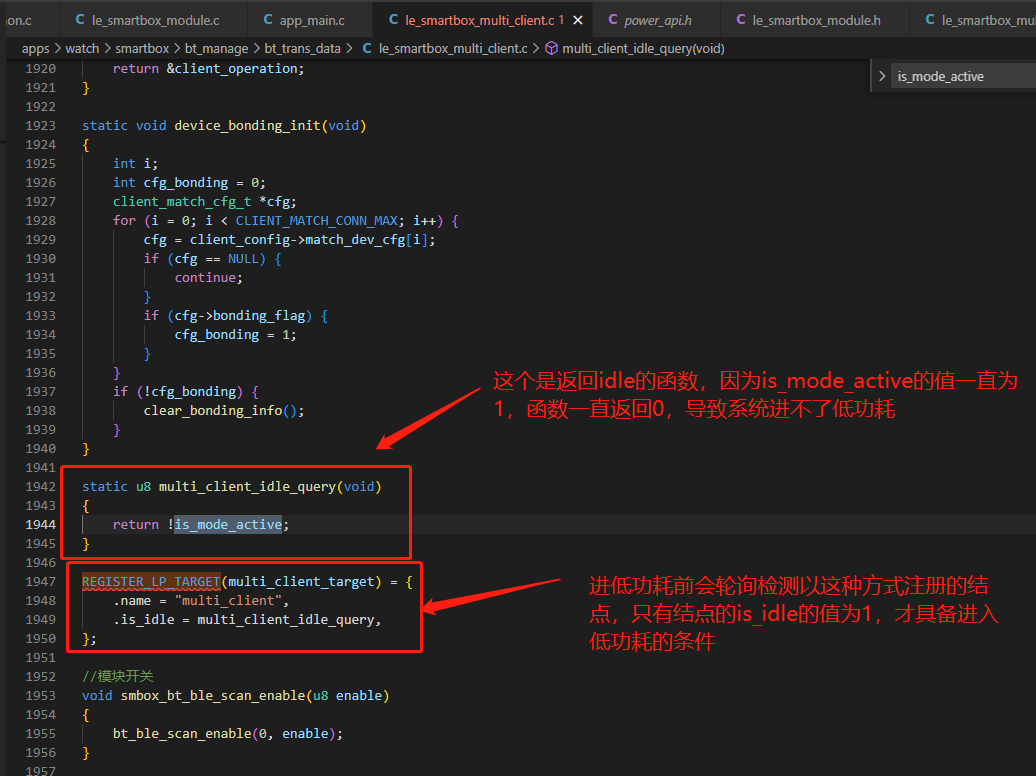Click the "multi_client" string literal
The height and width of the screenshot is (776, 1036).
[228, 600]
